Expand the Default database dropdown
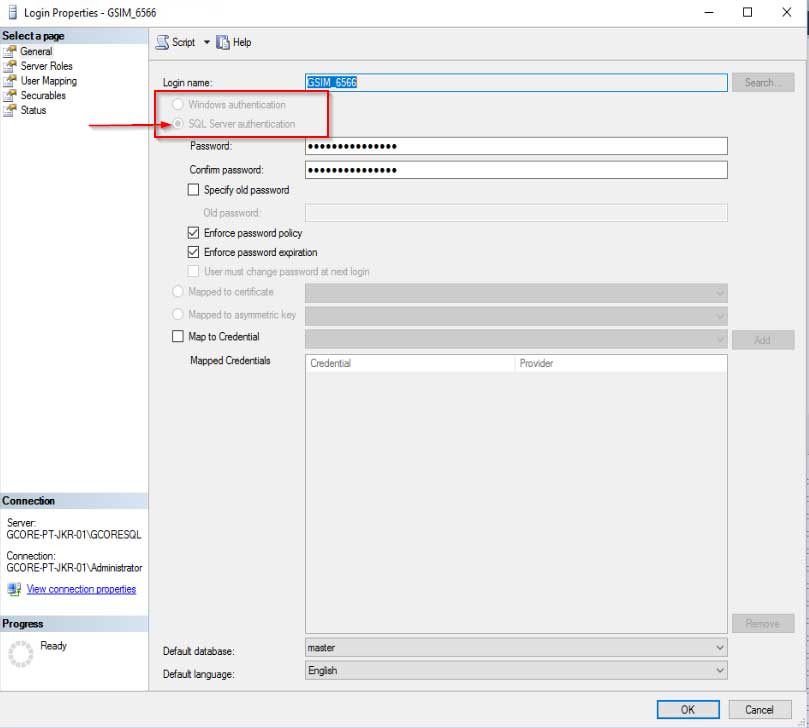 click(x=719, y=648)
